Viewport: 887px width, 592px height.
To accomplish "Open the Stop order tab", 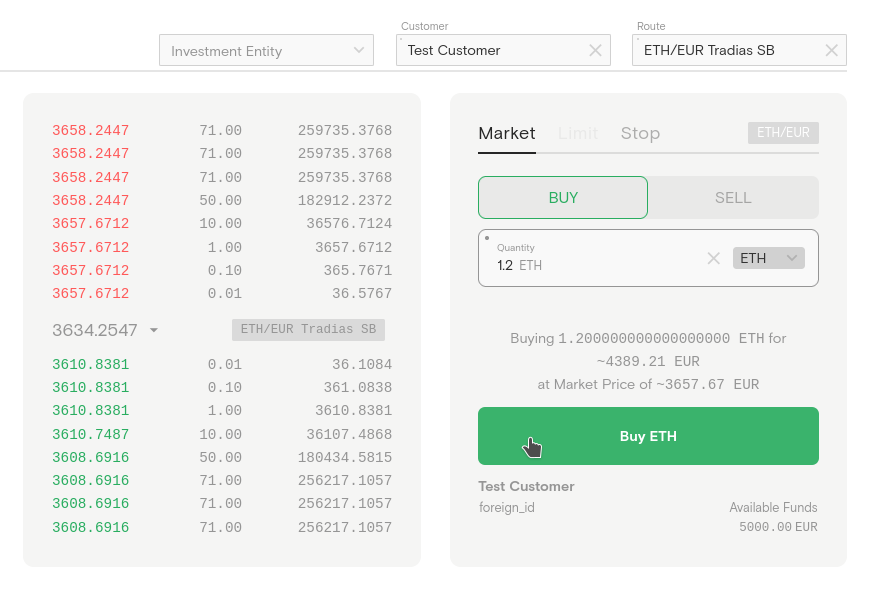I will 640,133.
